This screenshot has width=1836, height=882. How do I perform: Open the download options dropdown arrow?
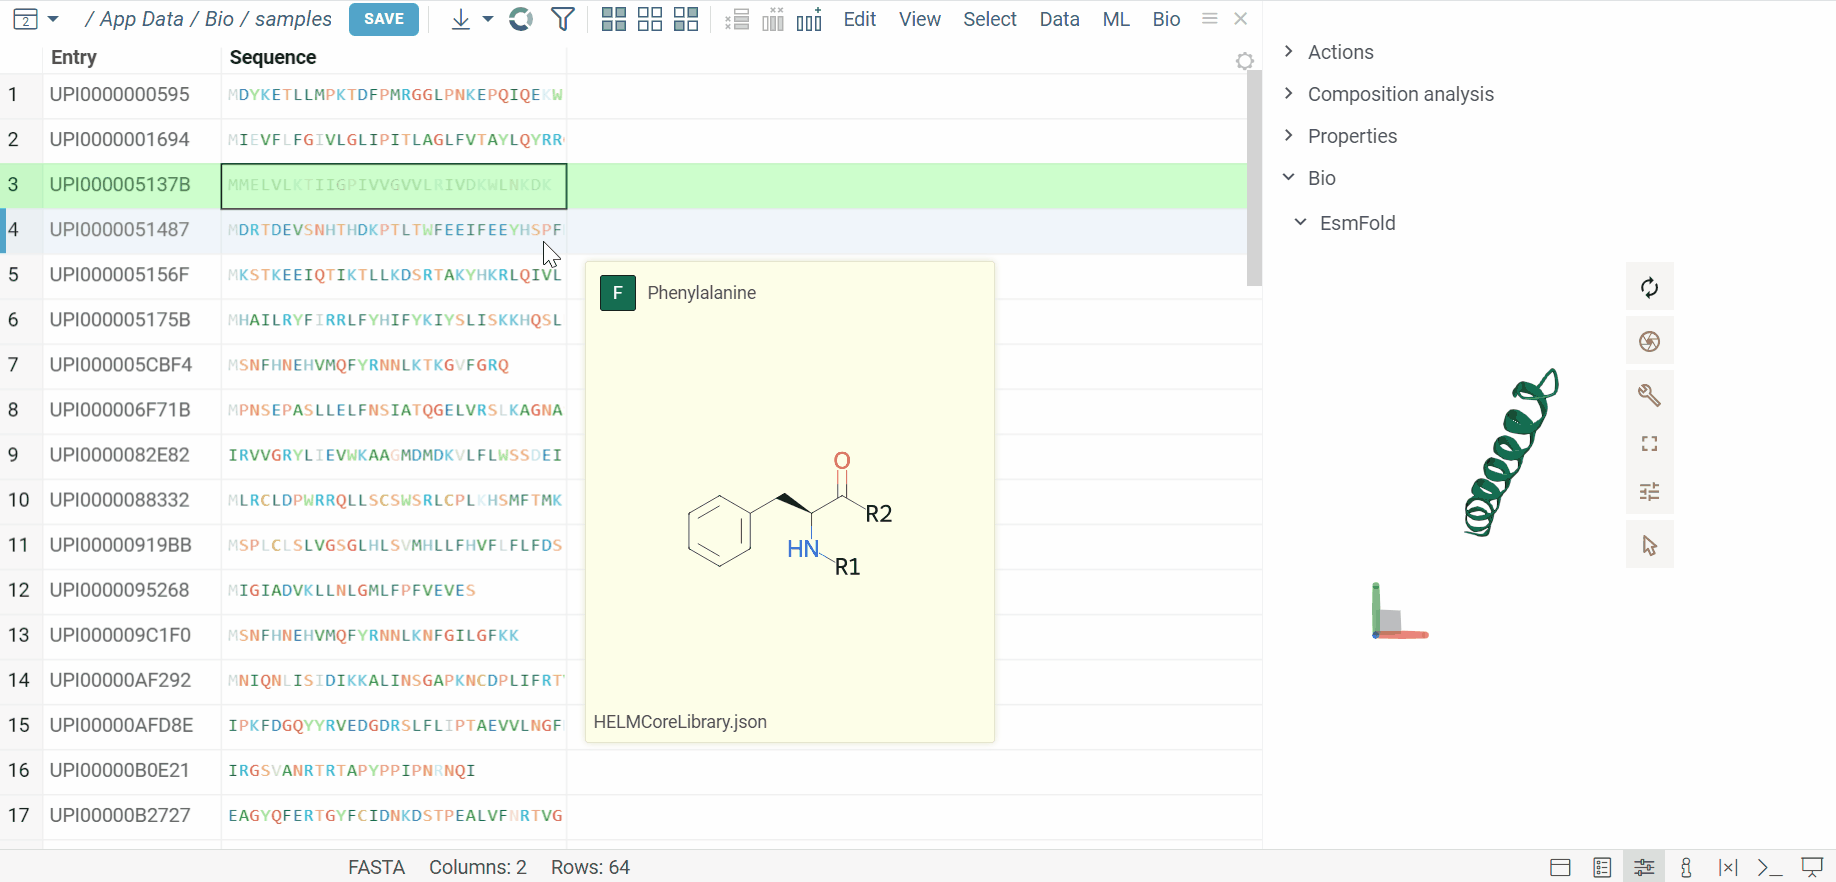pos(488,19)
